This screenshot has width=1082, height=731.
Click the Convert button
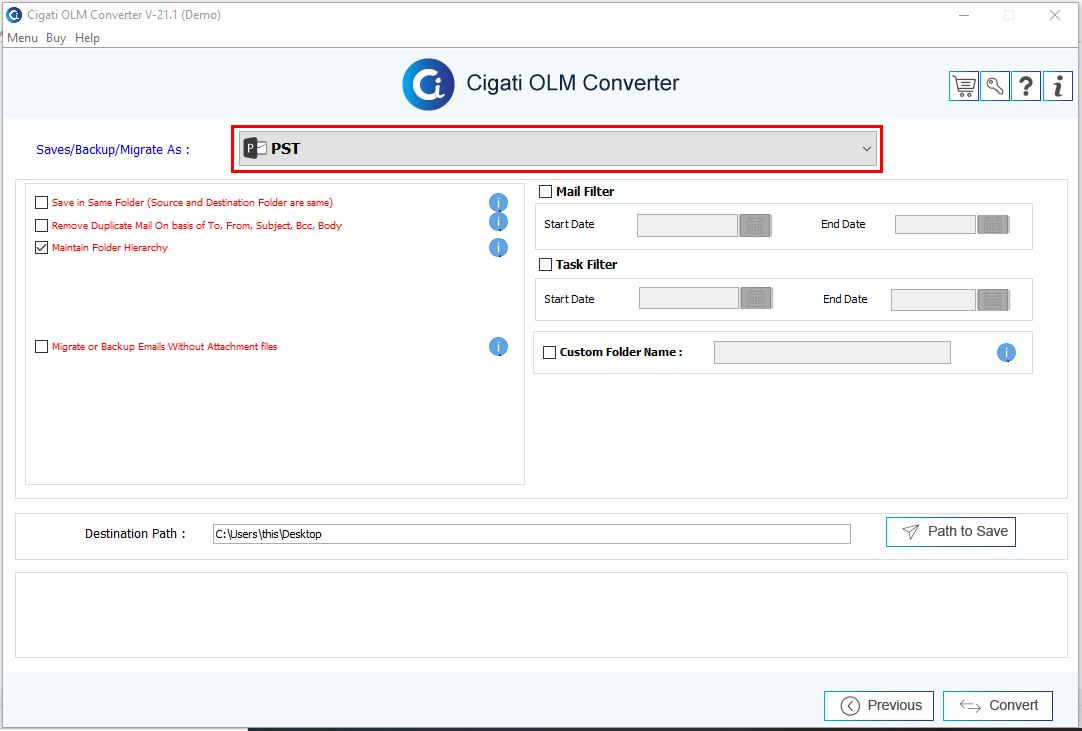click(998, 705)
